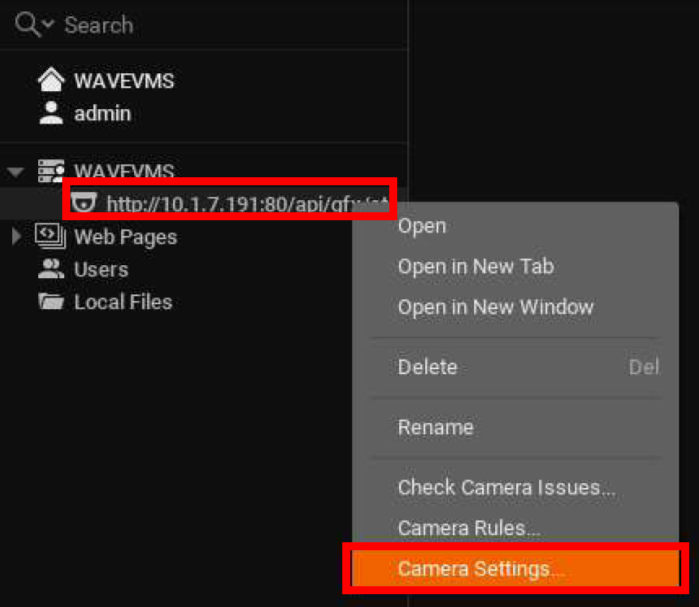The width and height of the screenshot is (699, 607).
Task: Click the camera icon beside the URL
Action: coord(85,203)
